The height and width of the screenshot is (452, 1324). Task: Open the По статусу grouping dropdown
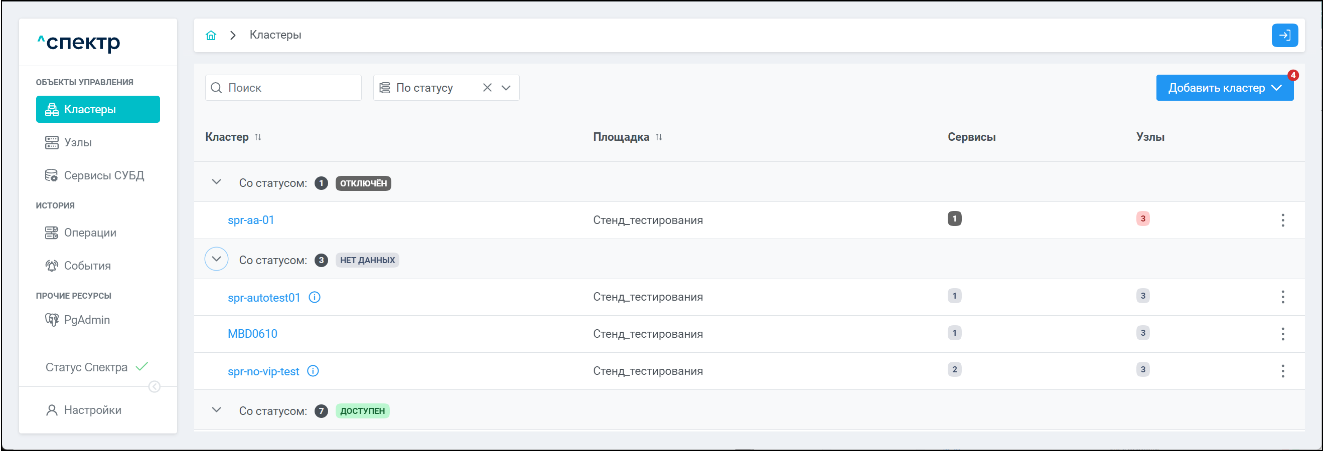506,88
